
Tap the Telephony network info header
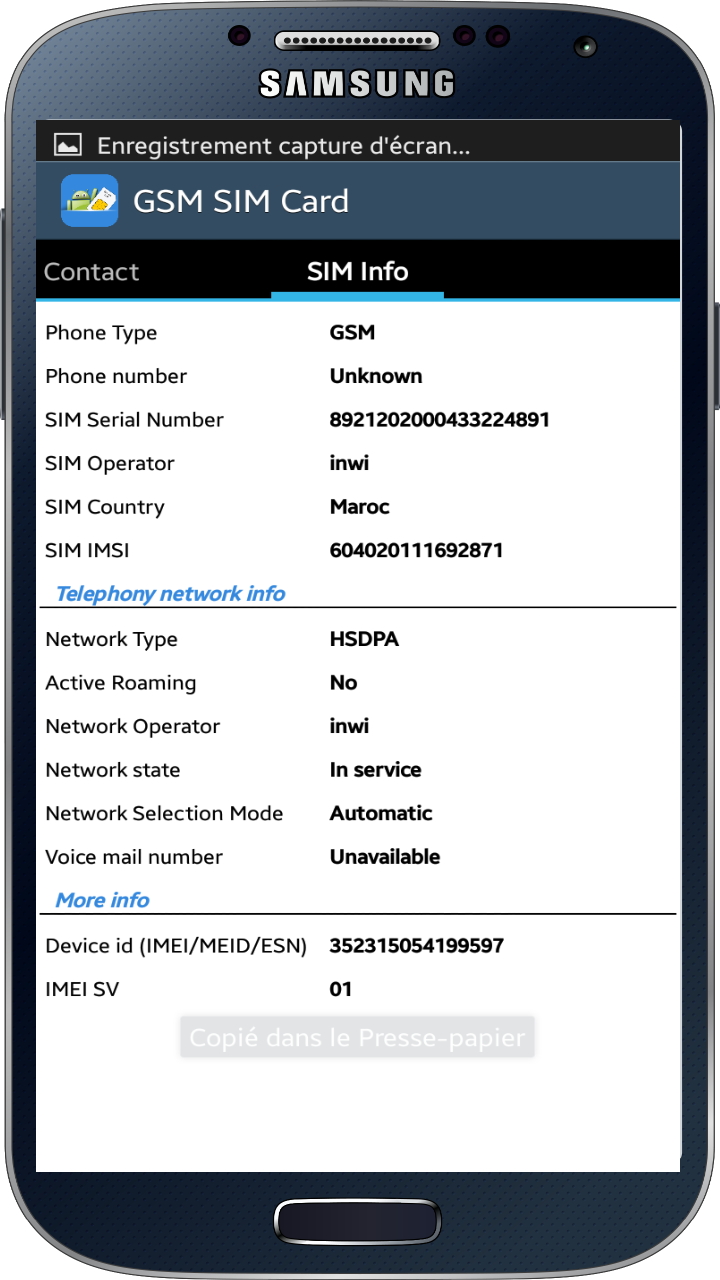point(170,594)
